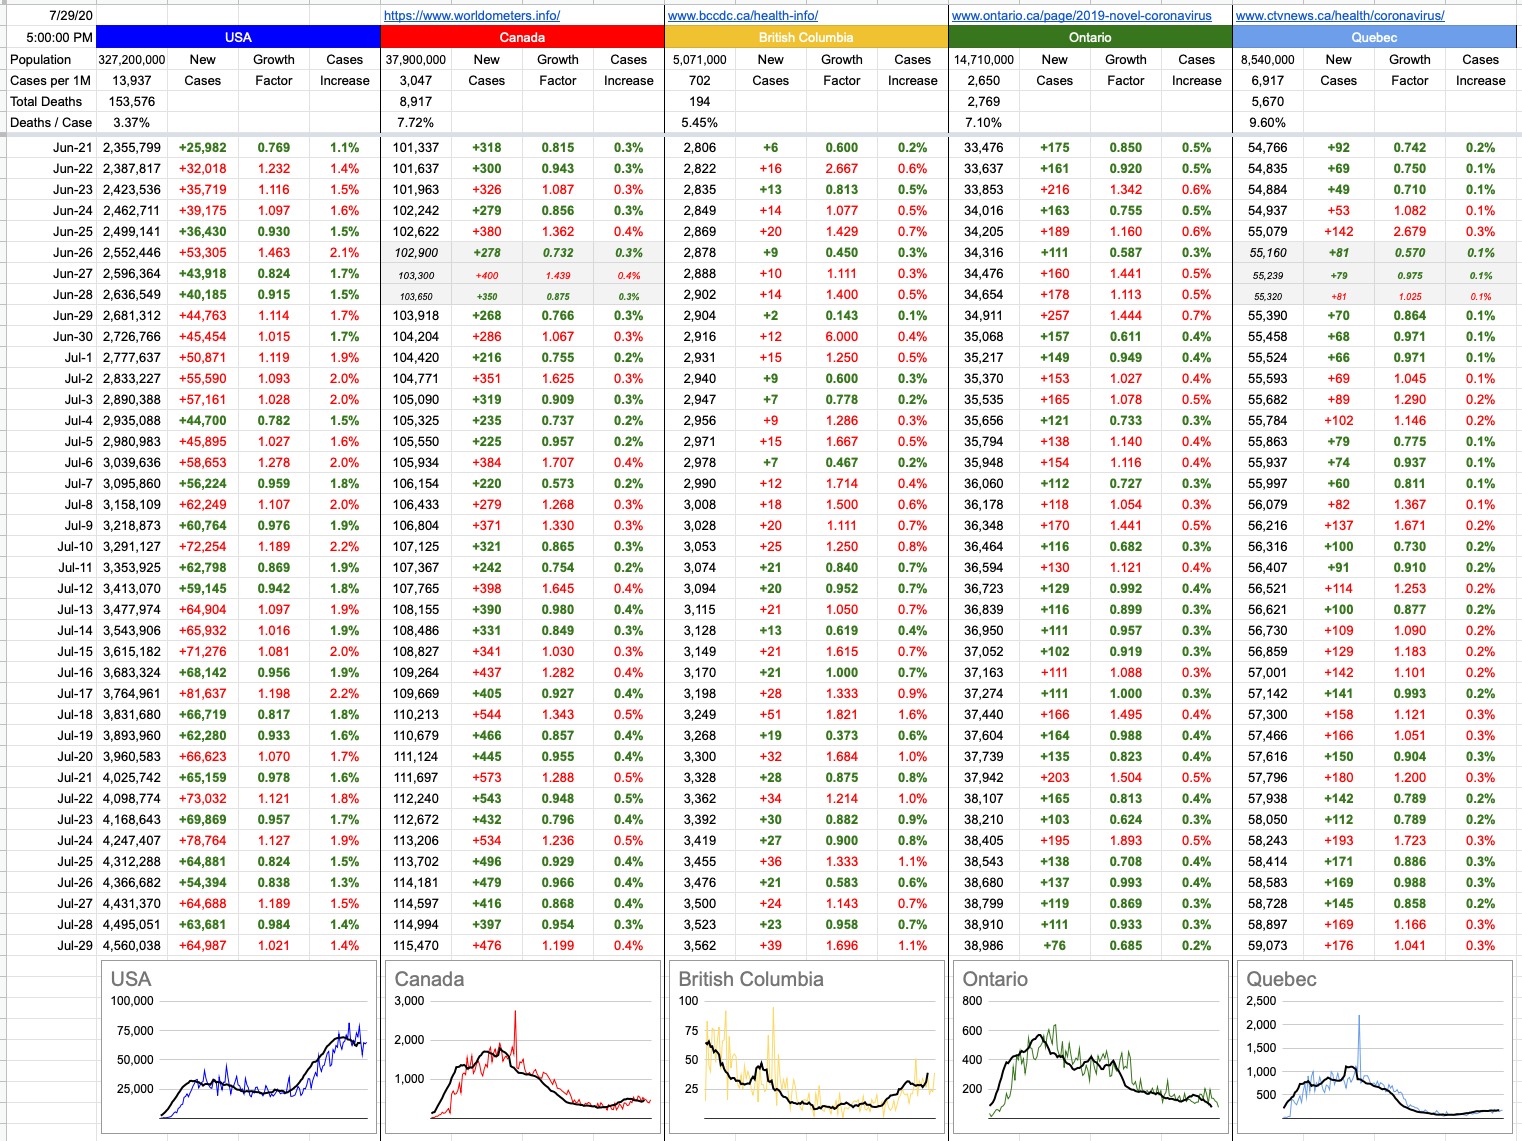Select Quebec growth factor 2.679

coord(1410,231)
